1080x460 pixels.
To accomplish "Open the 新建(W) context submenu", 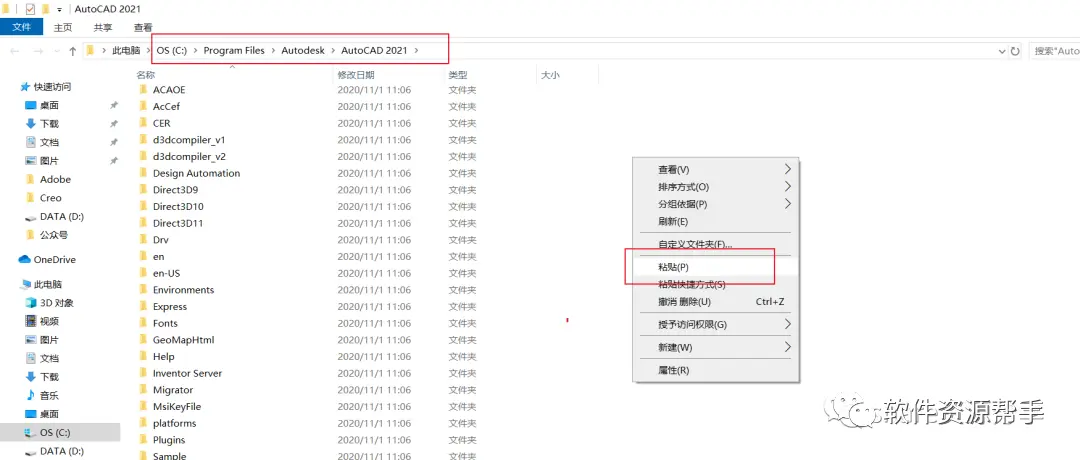I will coord(716,347).
